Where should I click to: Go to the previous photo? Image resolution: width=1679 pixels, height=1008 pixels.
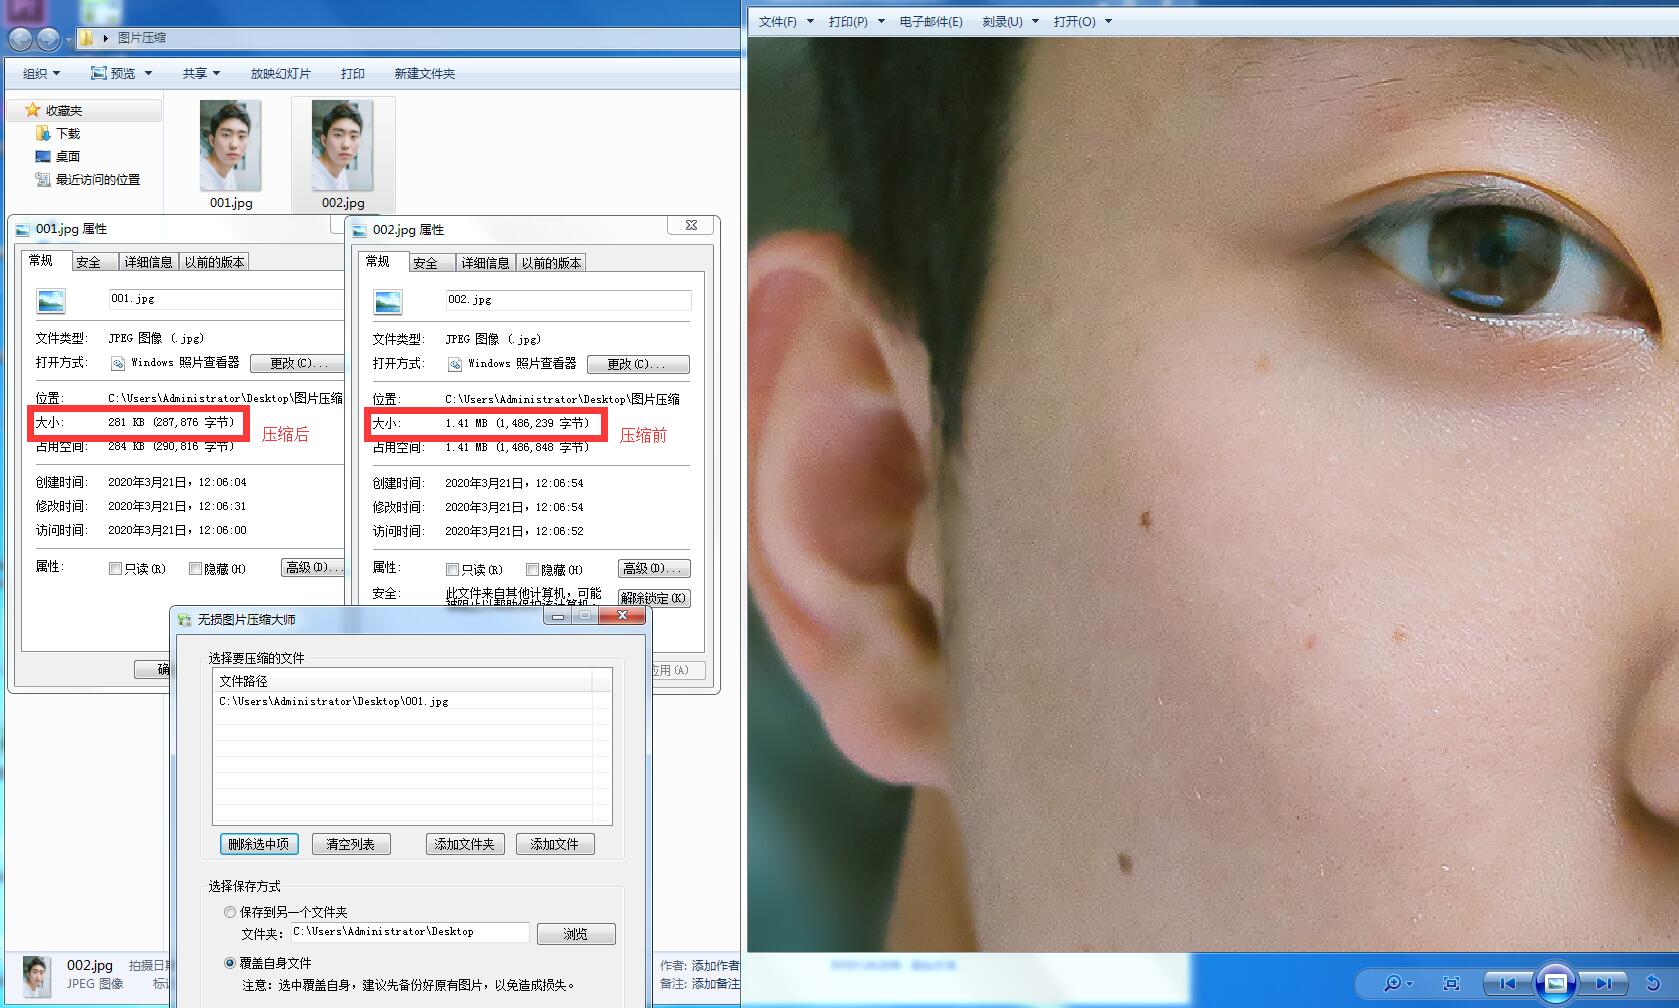point(1507,983)
